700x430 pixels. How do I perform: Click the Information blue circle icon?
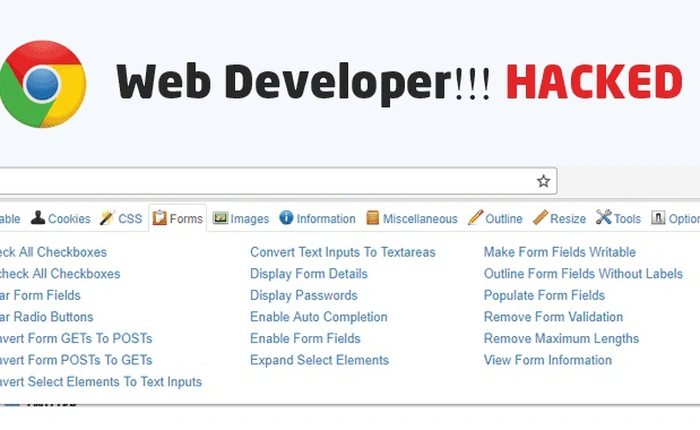[x=286, y=217]
